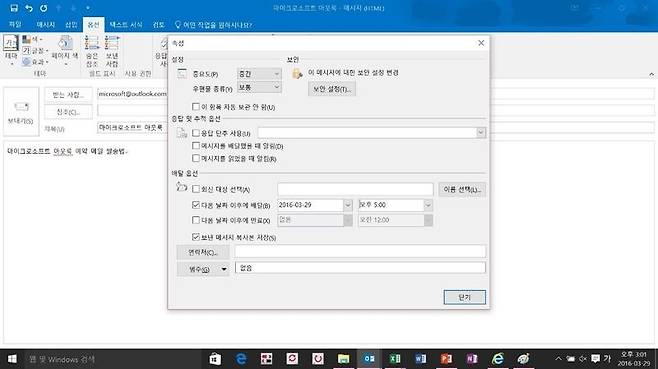
Task: Switch to the Insert (삽입) tab
Action: point(71,25)
